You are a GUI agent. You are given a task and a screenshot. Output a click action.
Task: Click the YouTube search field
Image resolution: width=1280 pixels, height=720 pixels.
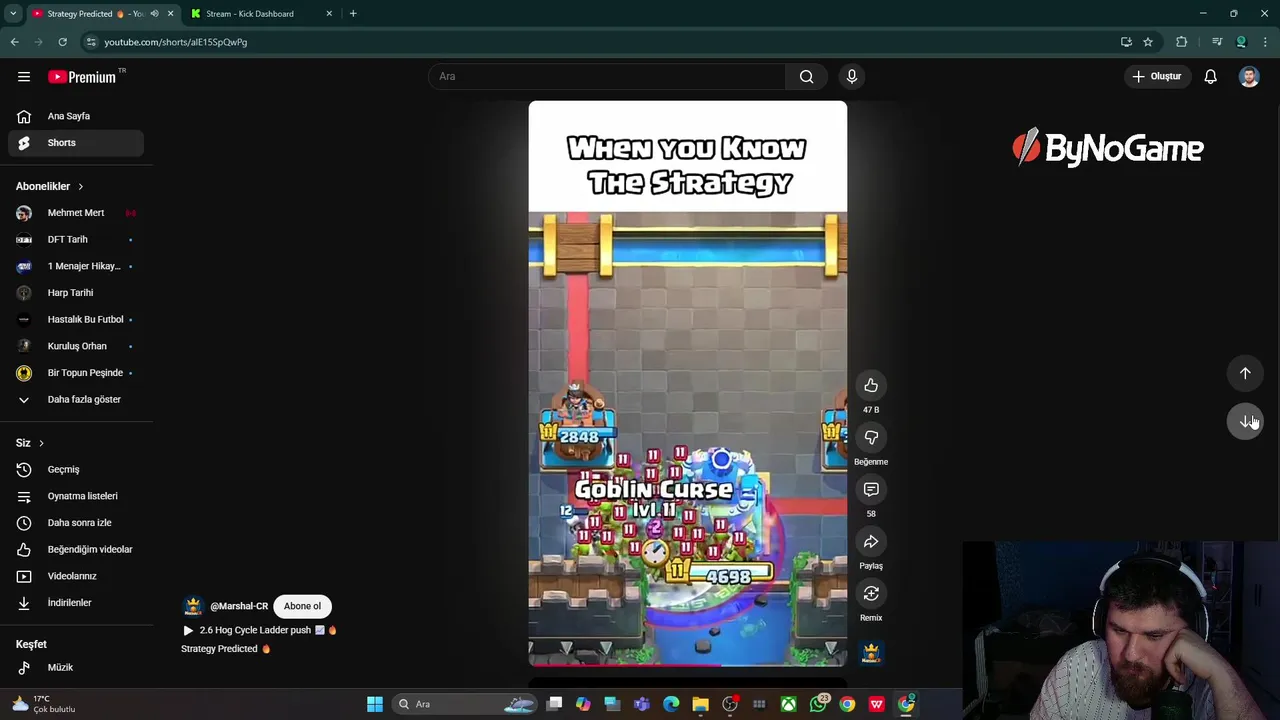(x=607, y=76)
